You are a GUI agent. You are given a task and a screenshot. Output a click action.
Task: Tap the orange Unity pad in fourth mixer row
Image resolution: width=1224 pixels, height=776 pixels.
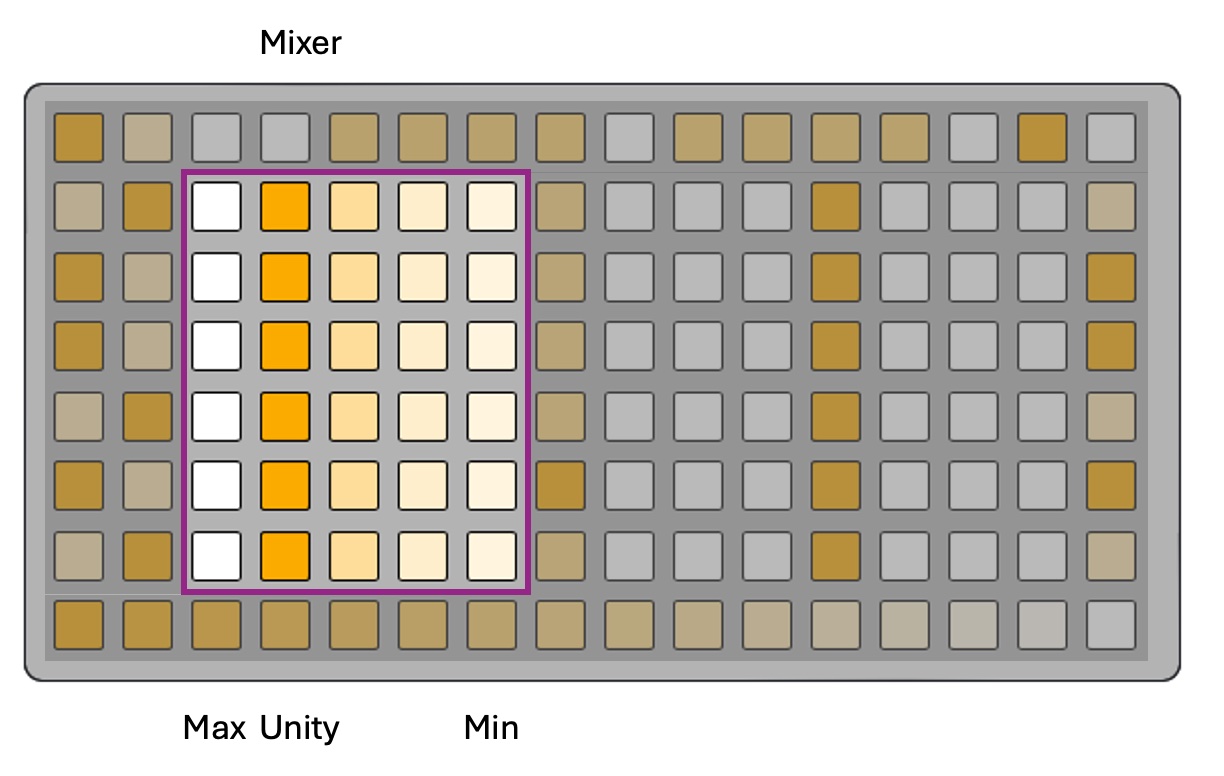tap(286, 416)
